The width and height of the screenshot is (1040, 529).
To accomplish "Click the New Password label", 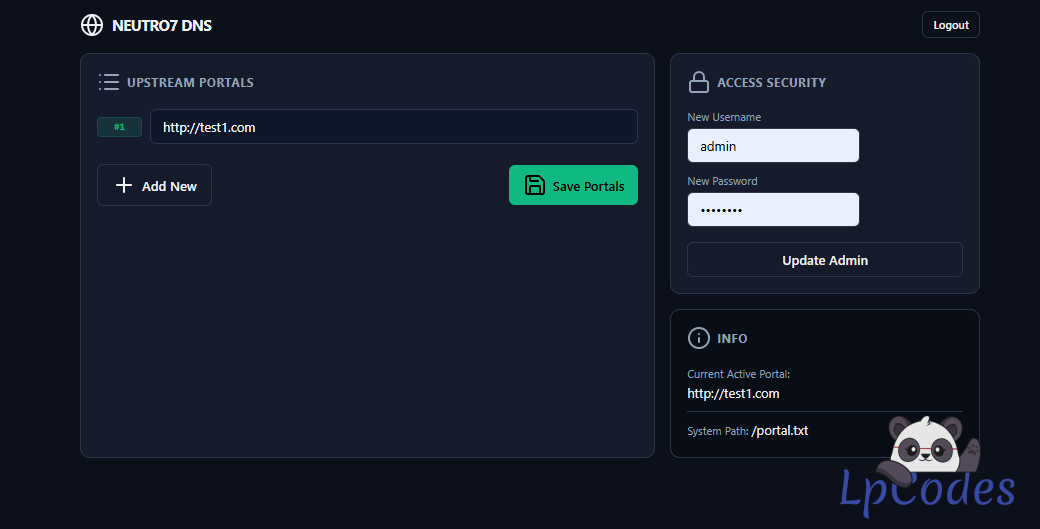I will point(722,181).
